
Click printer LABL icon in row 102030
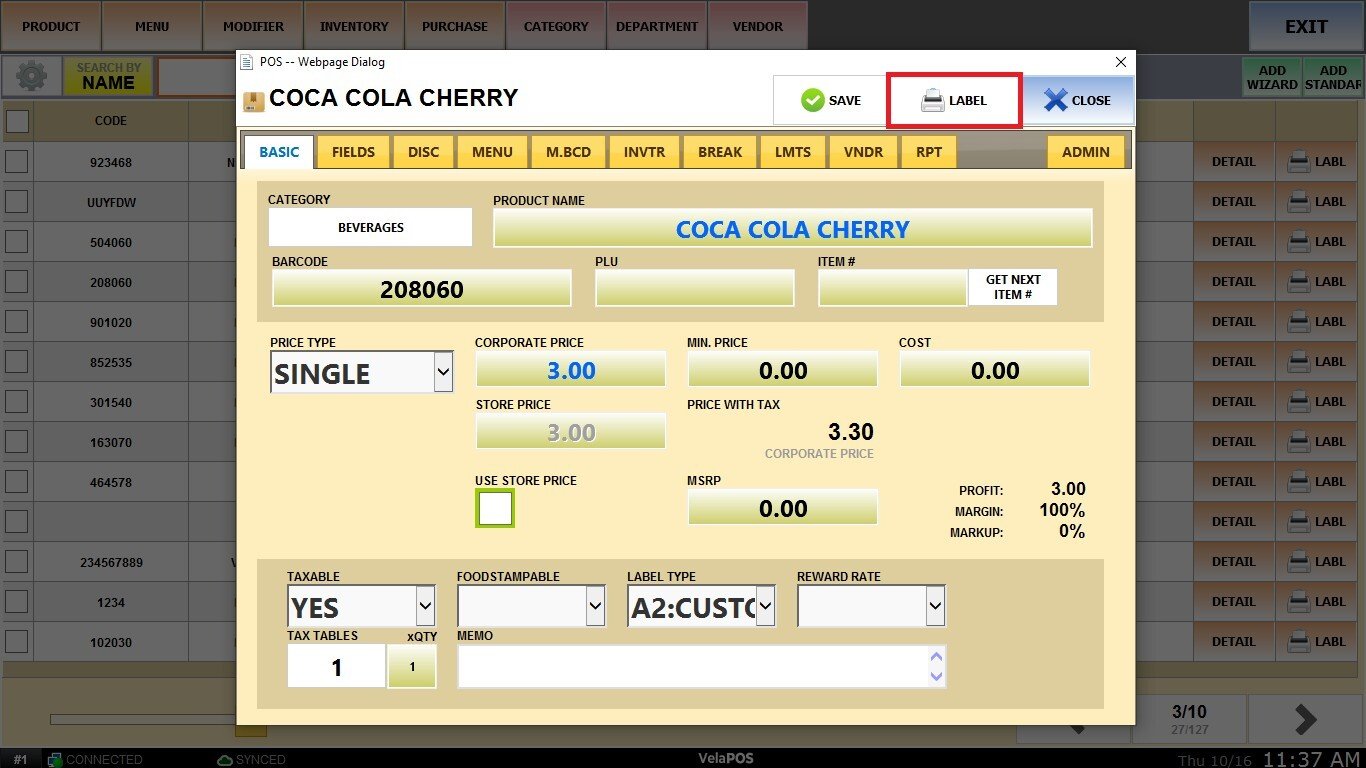(1299, 642)
